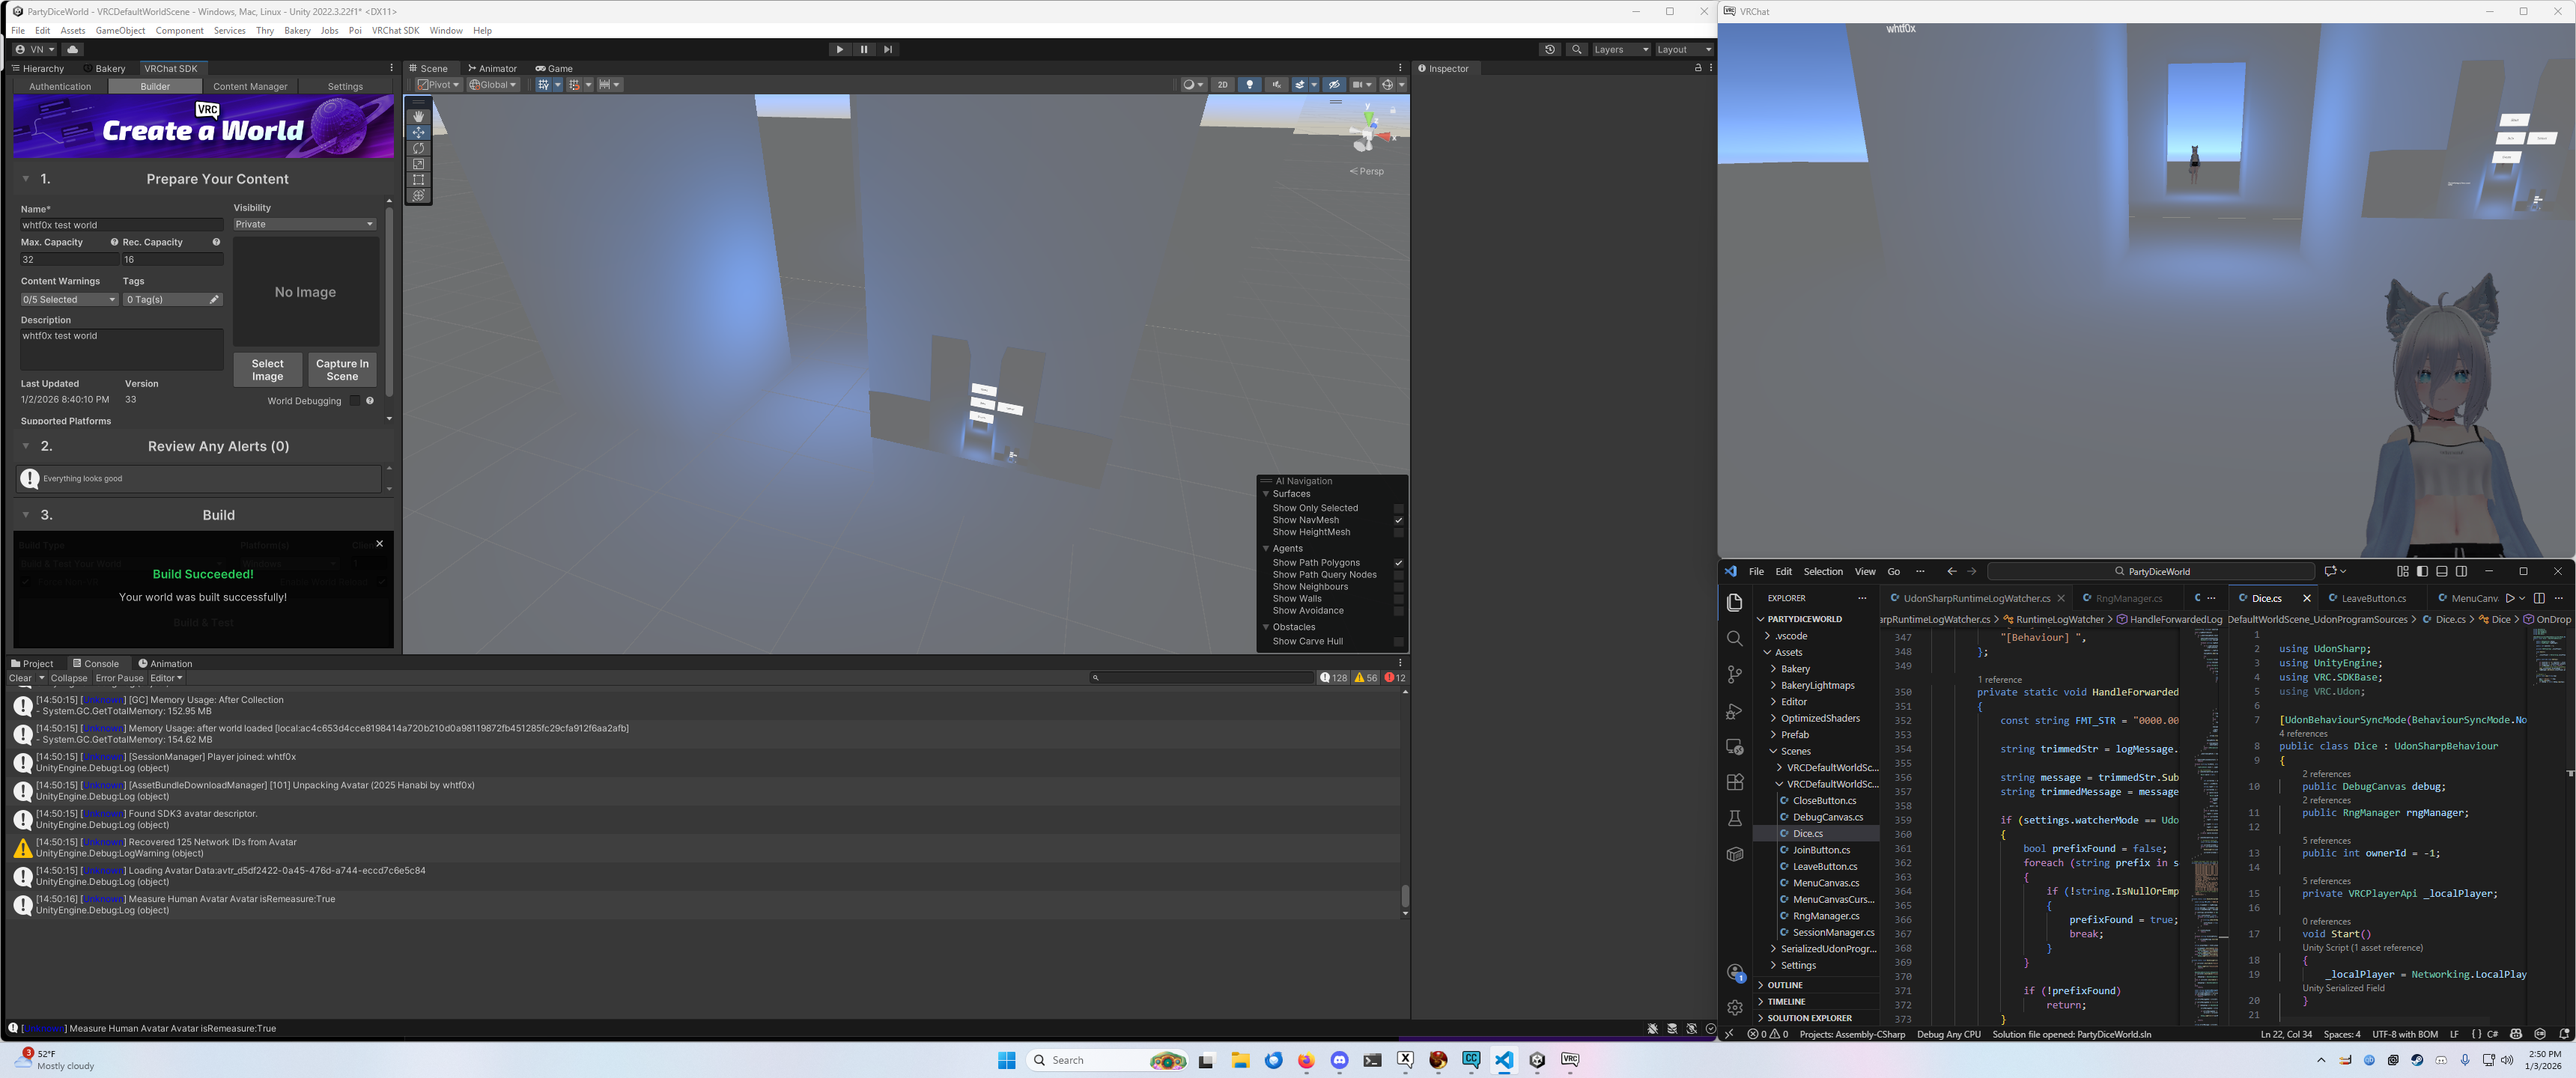The image size is (2576, 1078).
Task: Open Source Control view in VS Code
Action: pos(1735,675)
